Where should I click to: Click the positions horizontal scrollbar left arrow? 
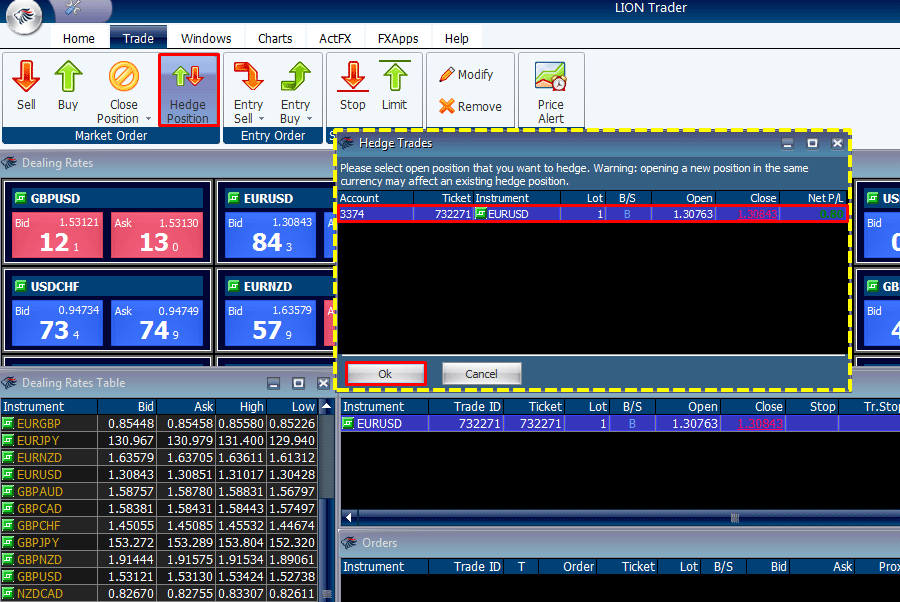coord(348,517)
